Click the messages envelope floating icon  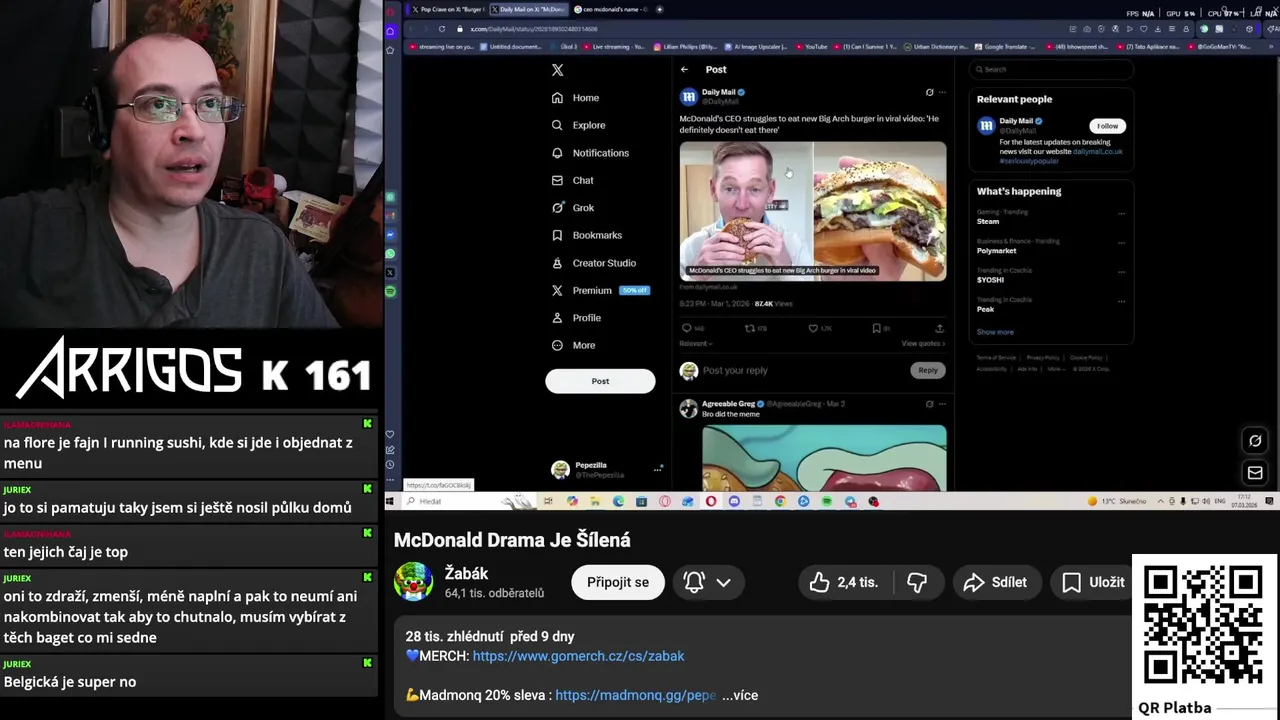tap(1255, 472)
